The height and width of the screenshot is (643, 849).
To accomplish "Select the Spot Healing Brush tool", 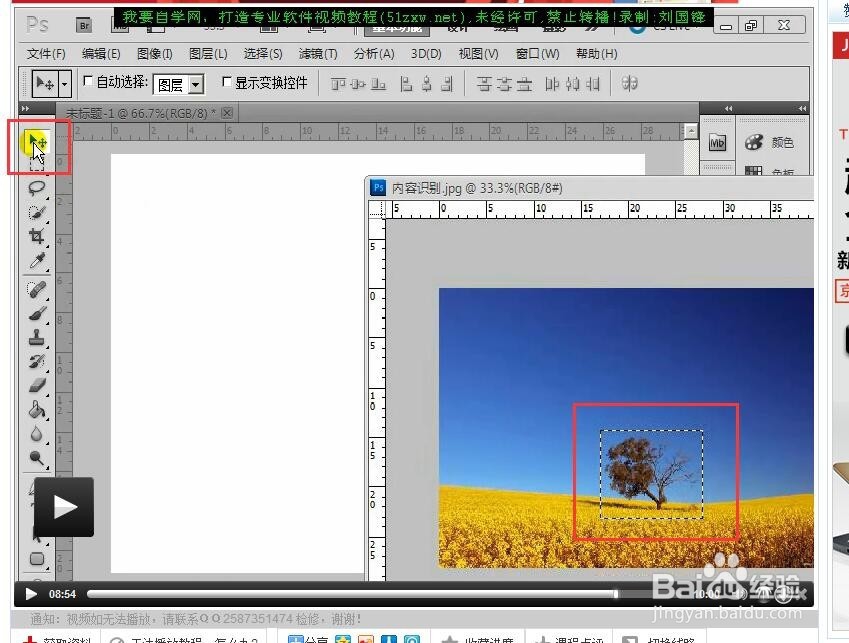I will 36,290.
